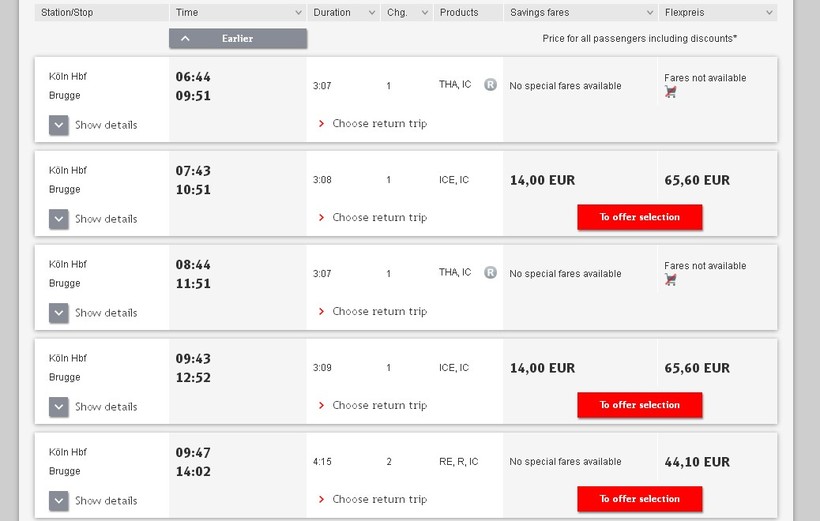This screenshot has width=820, height=521.
Task: Expand details for 09:47 departure
Action: click(x=59, y=501)
